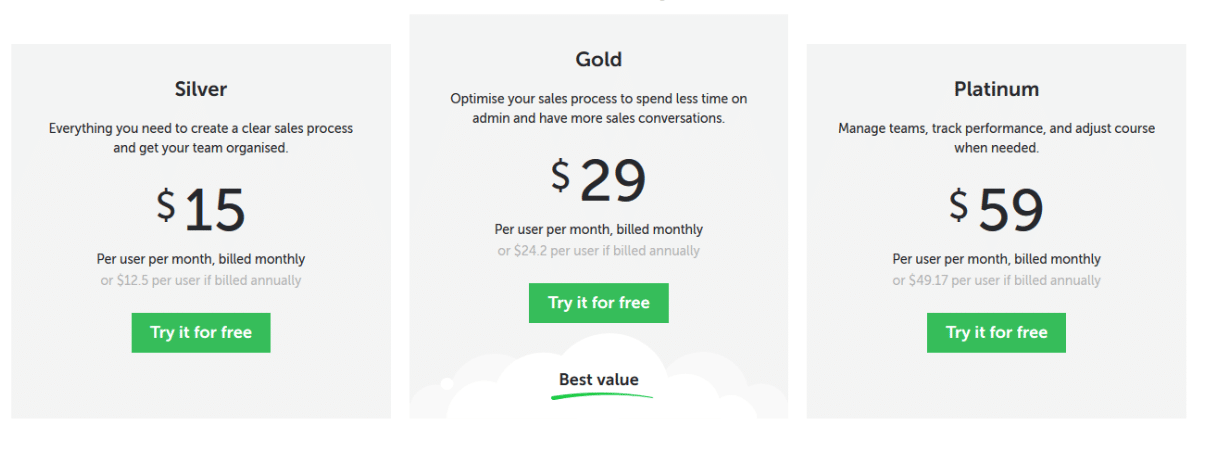Click the Gold plan Try it for free button
1216x458 pixels.
tap(599, 303)
